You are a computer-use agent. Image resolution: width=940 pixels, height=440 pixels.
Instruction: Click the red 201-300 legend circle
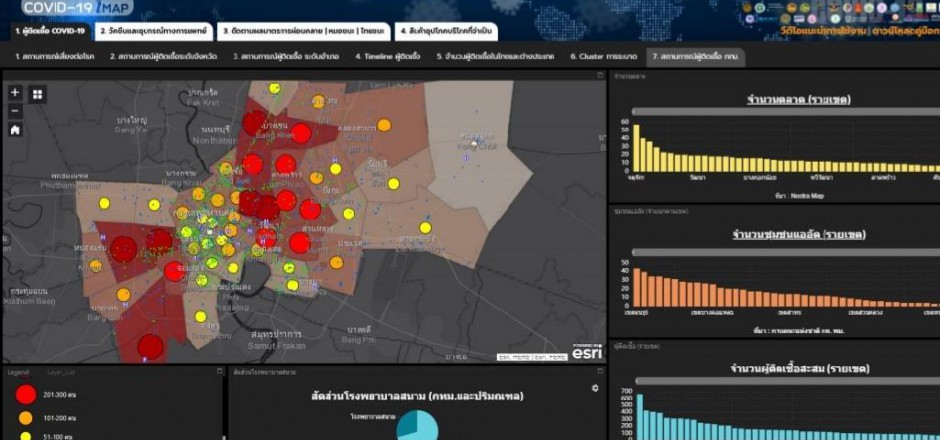point(26,393)
